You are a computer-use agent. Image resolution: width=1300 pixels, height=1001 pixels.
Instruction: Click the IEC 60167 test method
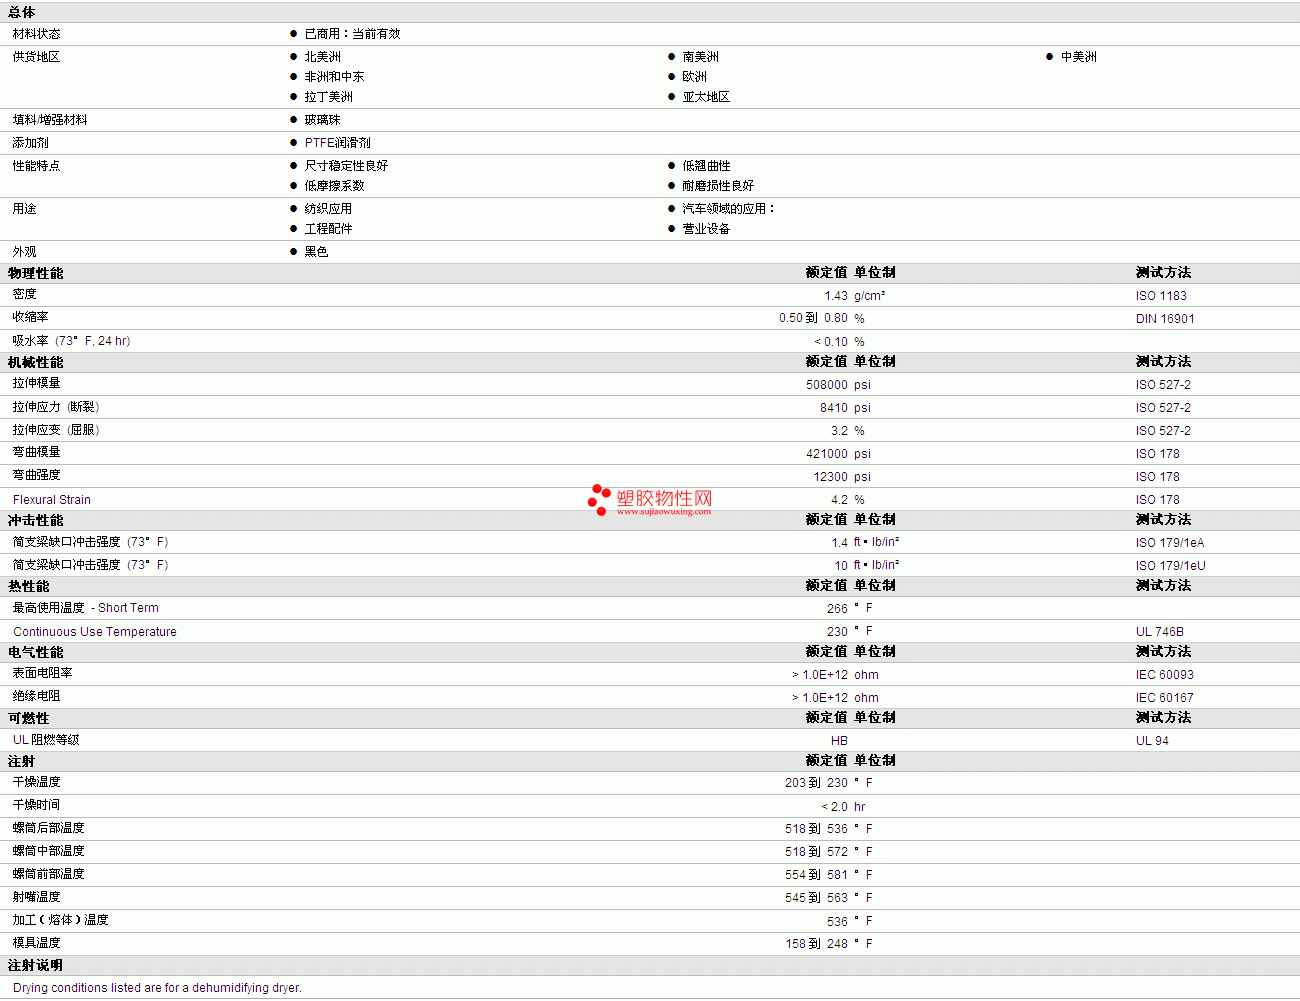[1164, 698]
